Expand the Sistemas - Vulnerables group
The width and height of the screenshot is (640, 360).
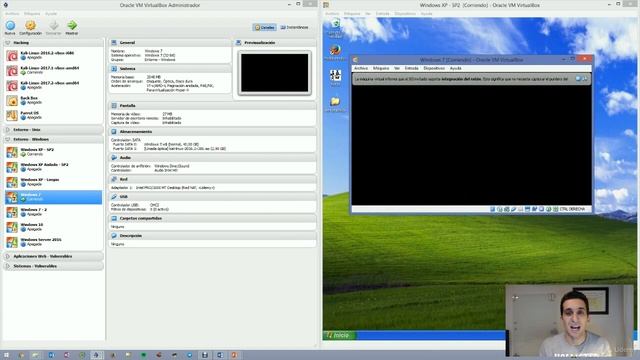pyautogui.click(x=8, y=266)
